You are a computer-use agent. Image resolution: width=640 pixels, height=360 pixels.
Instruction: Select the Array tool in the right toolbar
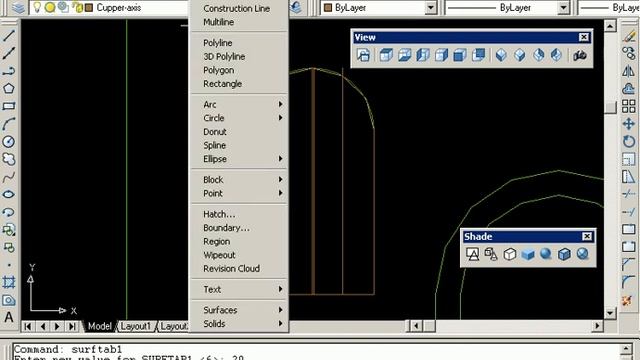click(629, 106)
